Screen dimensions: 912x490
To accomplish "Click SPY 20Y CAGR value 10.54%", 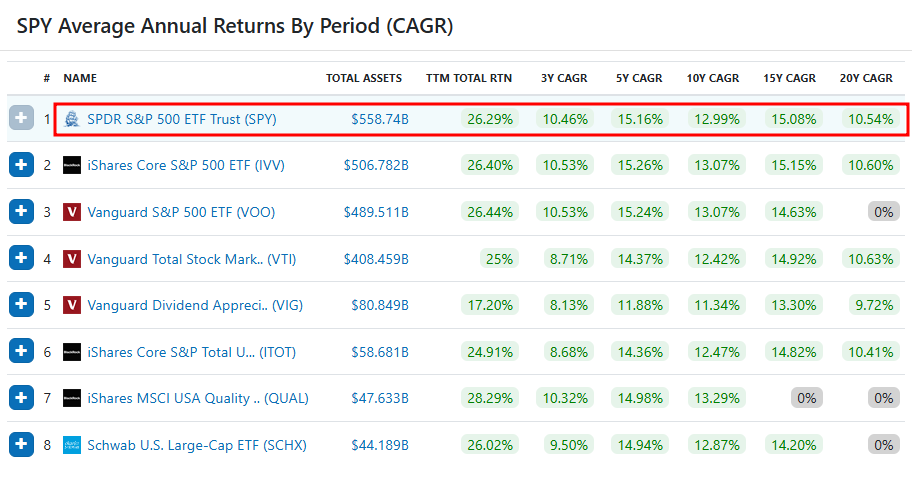I will [870, 119].
